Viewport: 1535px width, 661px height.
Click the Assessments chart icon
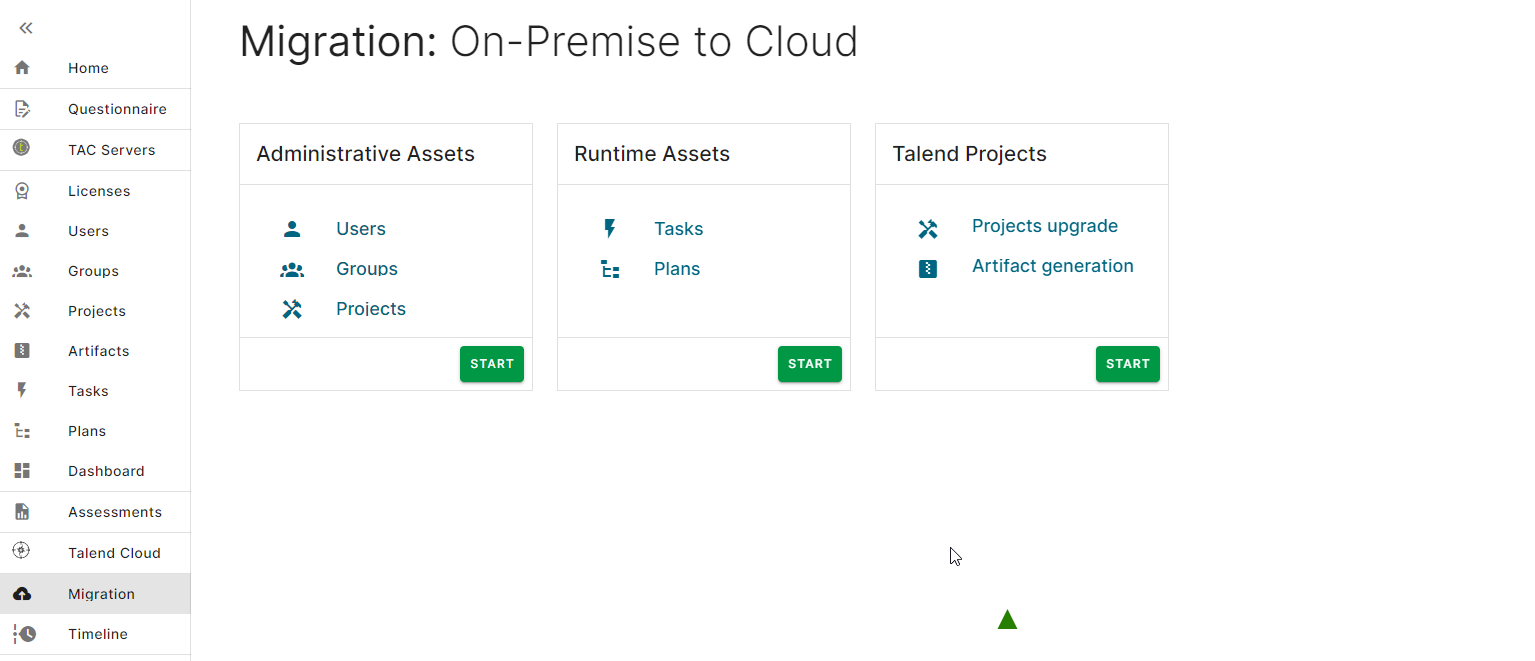(22, 512)
